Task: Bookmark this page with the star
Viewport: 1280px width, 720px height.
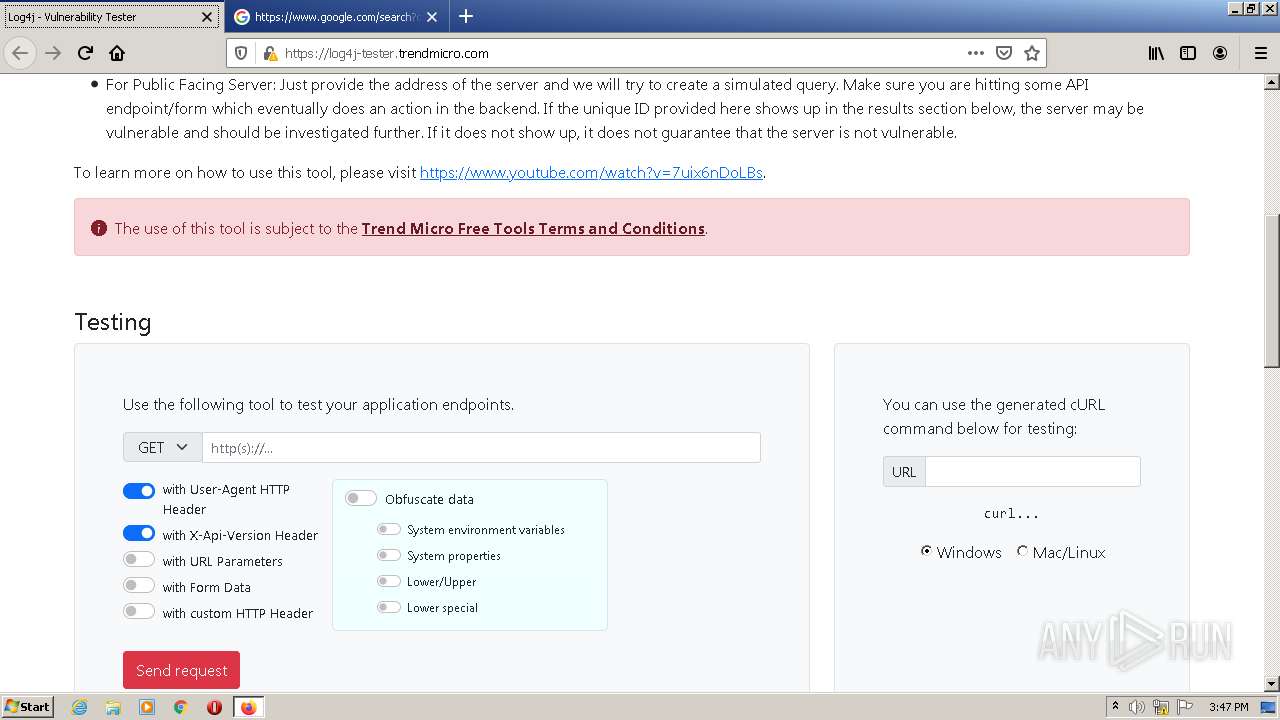Action: pyautogui.click(x=1032, y=53)
